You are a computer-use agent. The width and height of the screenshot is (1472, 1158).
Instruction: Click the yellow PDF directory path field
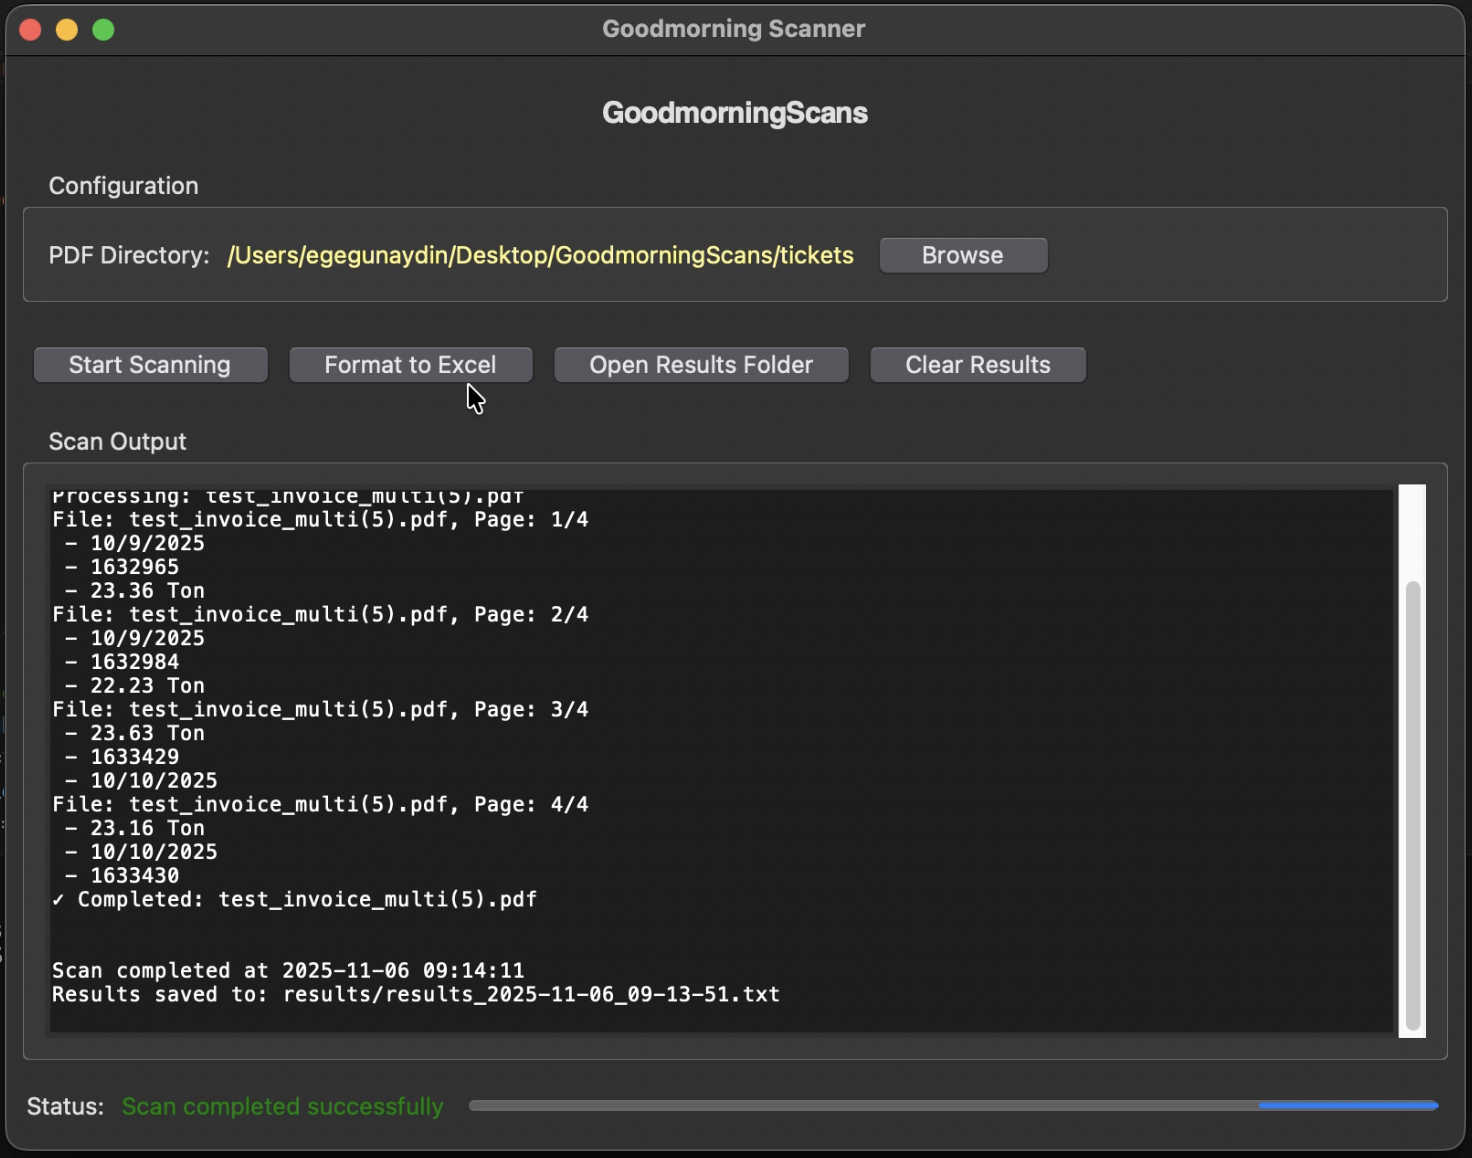[540, 255]
